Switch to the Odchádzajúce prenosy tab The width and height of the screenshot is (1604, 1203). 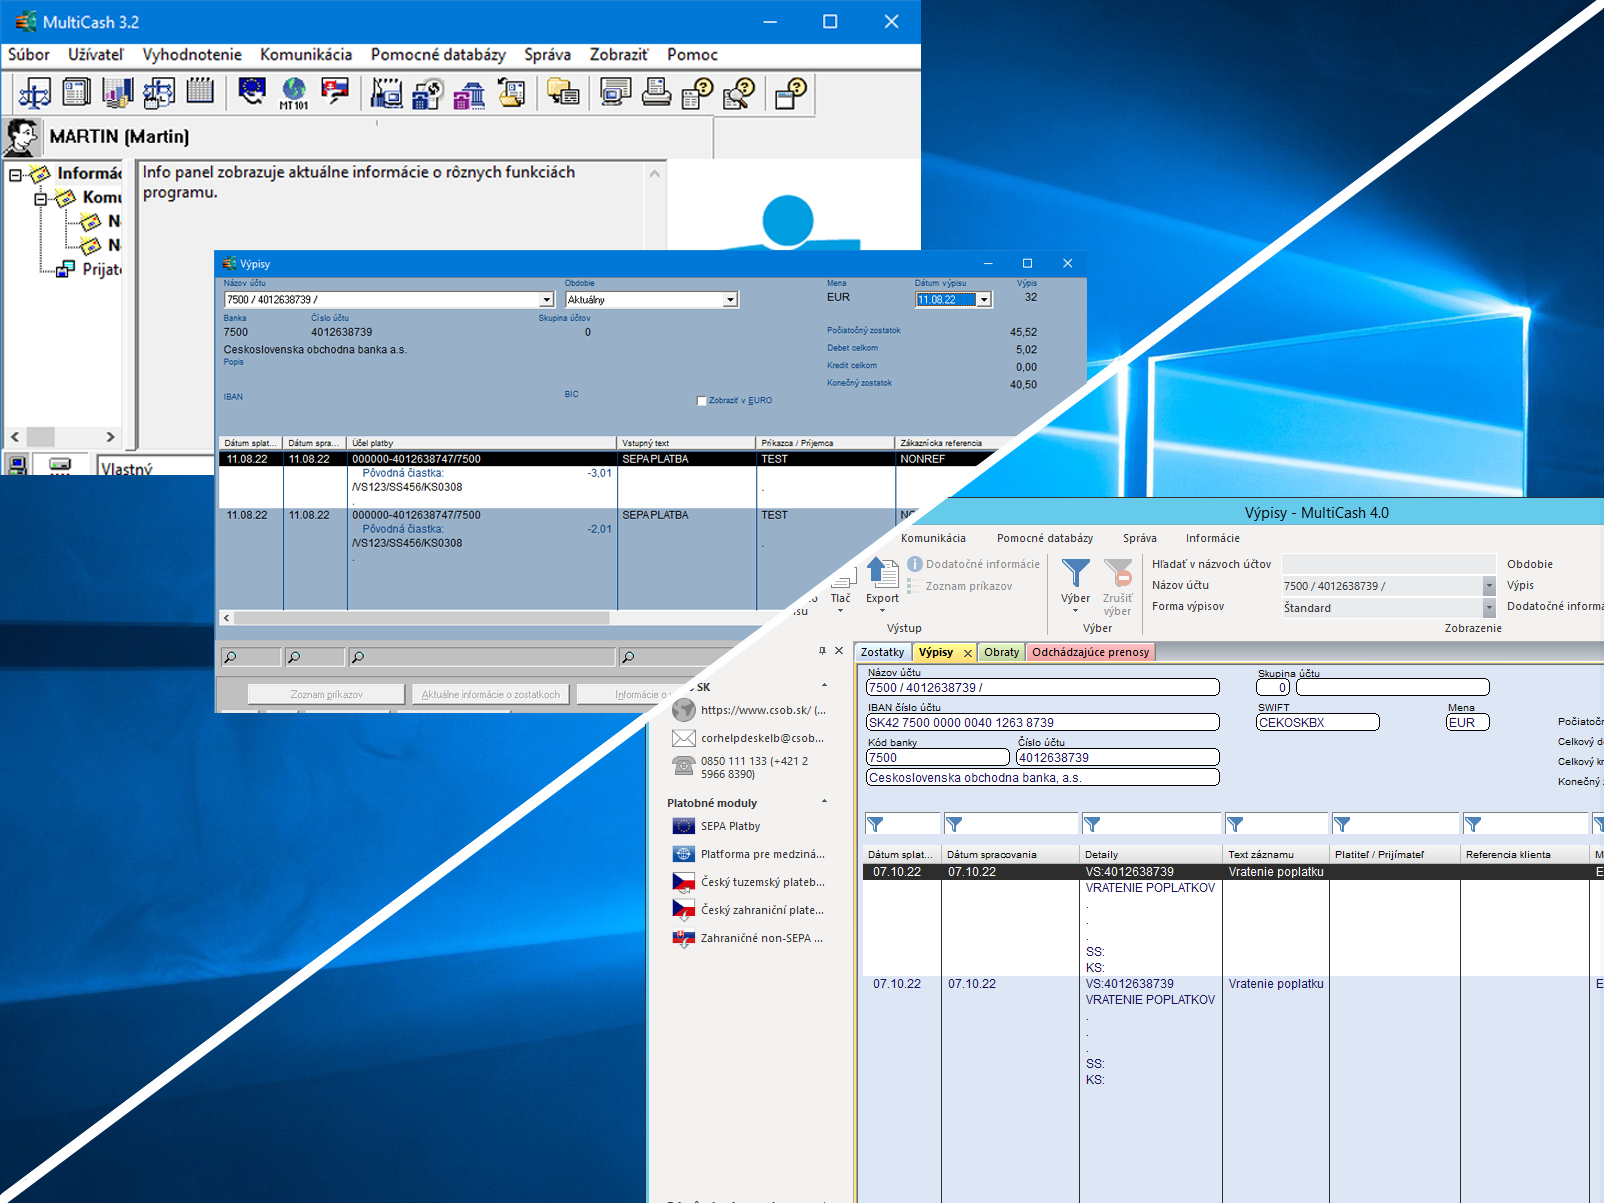click(x=1090, y=652)
